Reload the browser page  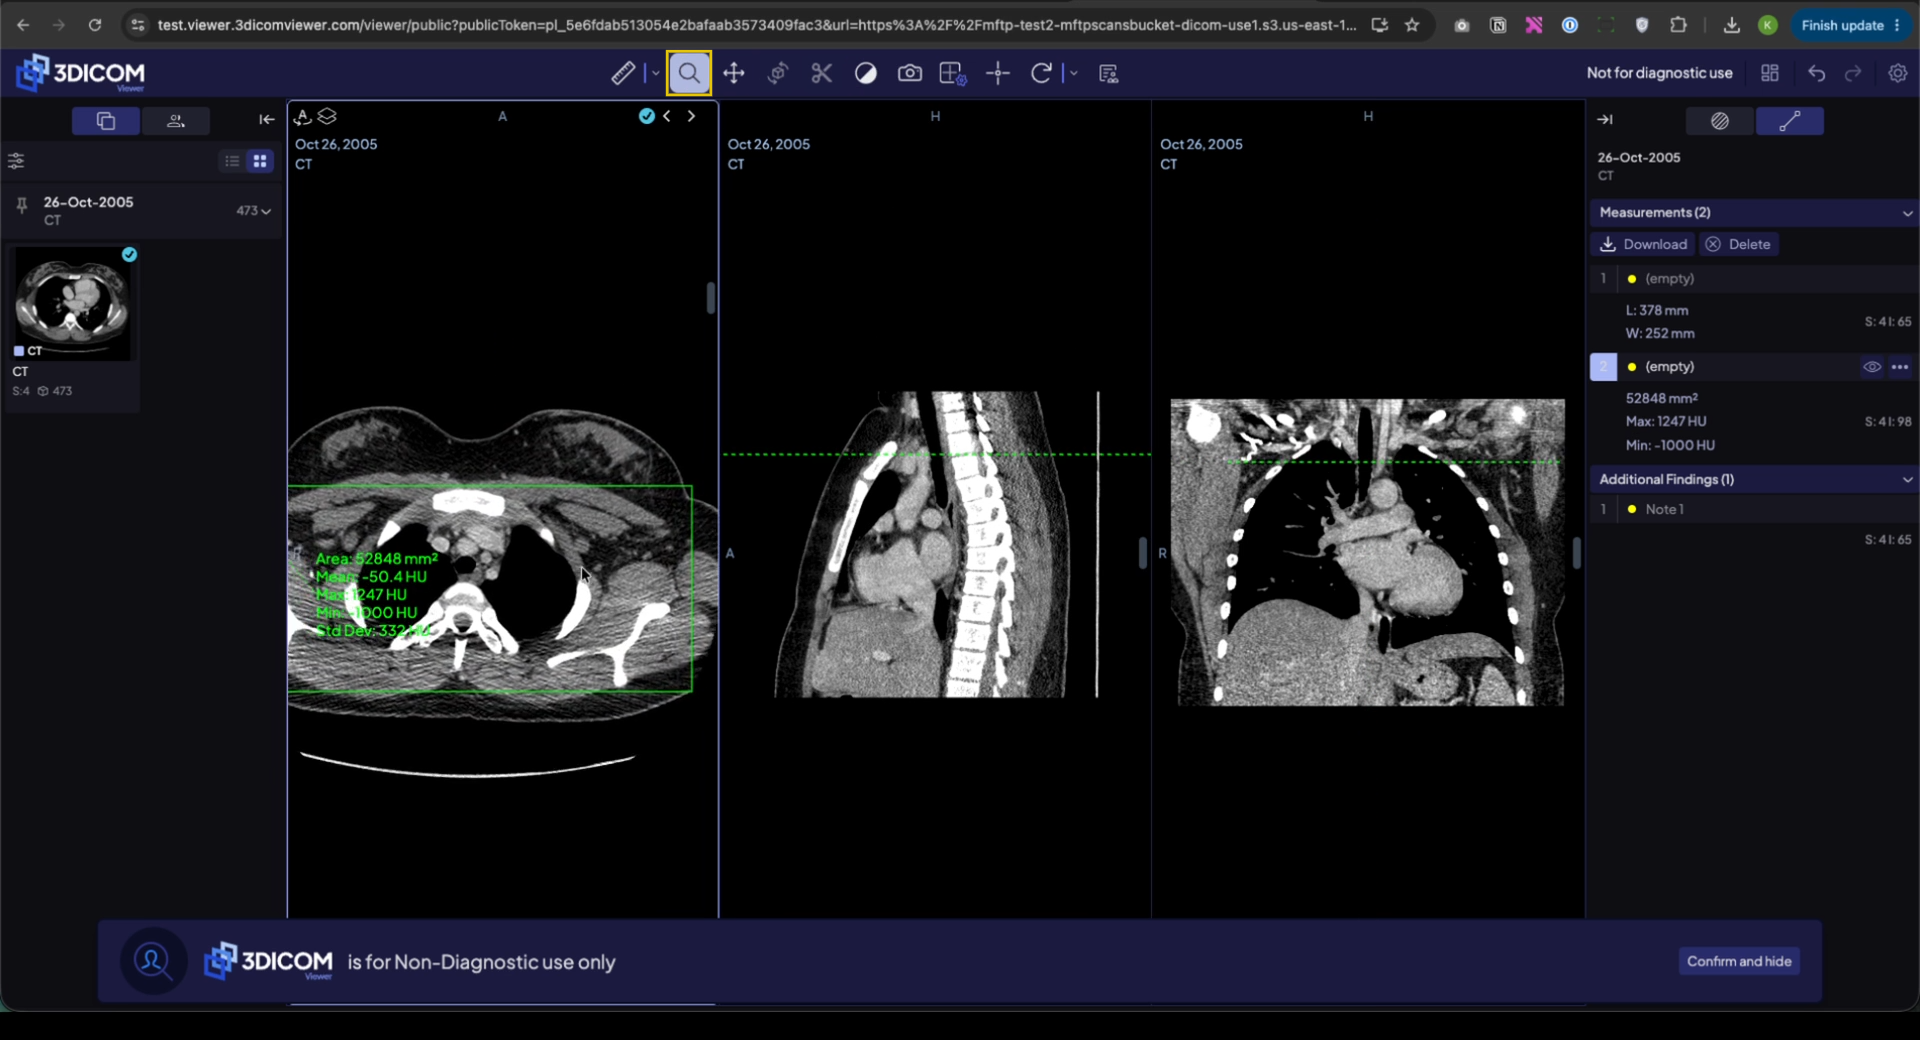point(95,25)
